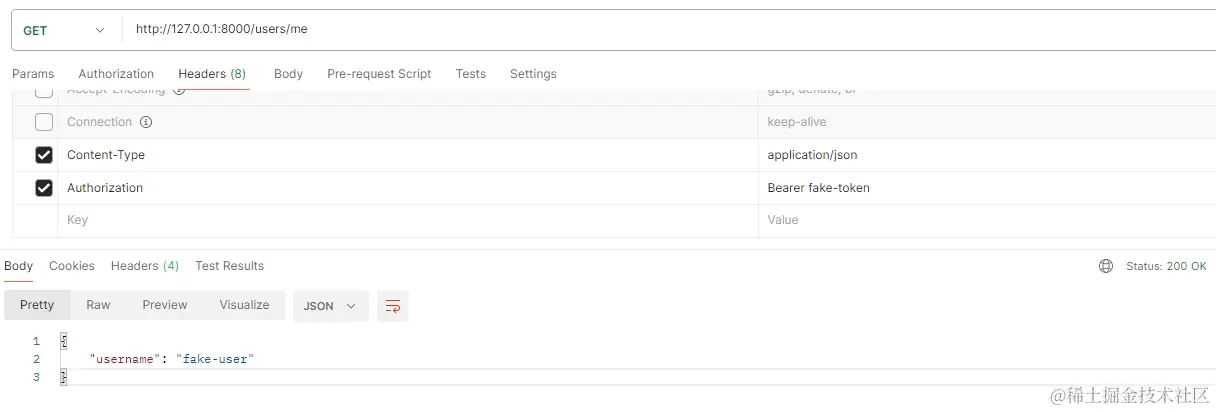
Task: Open the request Settings tab
Action: (x=533, y=74)
